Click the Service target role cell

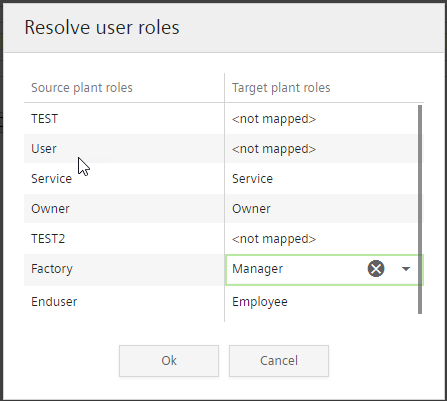coord(321,179)
